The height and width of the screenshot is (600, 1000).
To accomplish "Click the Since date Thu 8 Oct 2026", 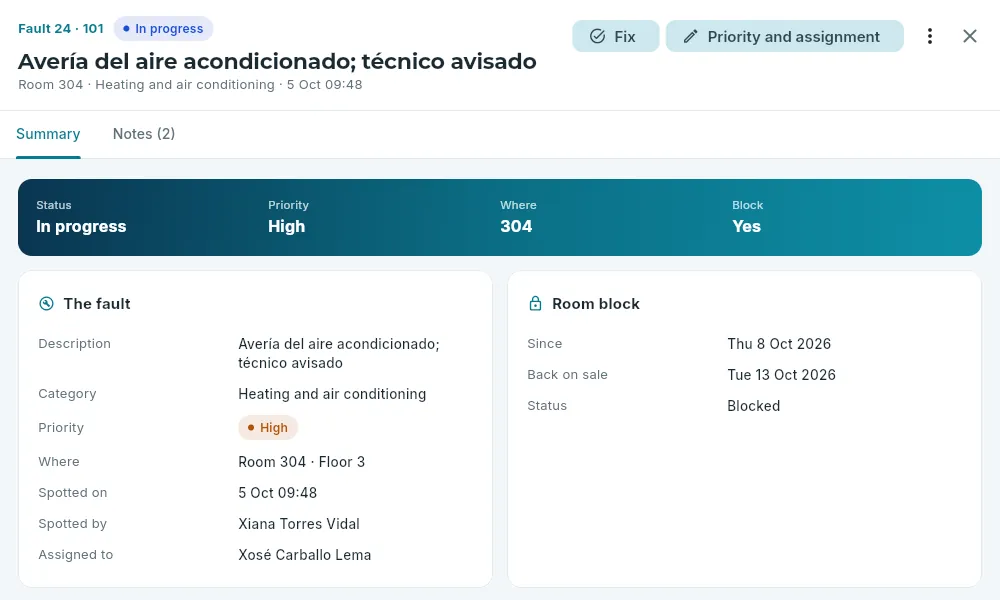I will [779, 344].
